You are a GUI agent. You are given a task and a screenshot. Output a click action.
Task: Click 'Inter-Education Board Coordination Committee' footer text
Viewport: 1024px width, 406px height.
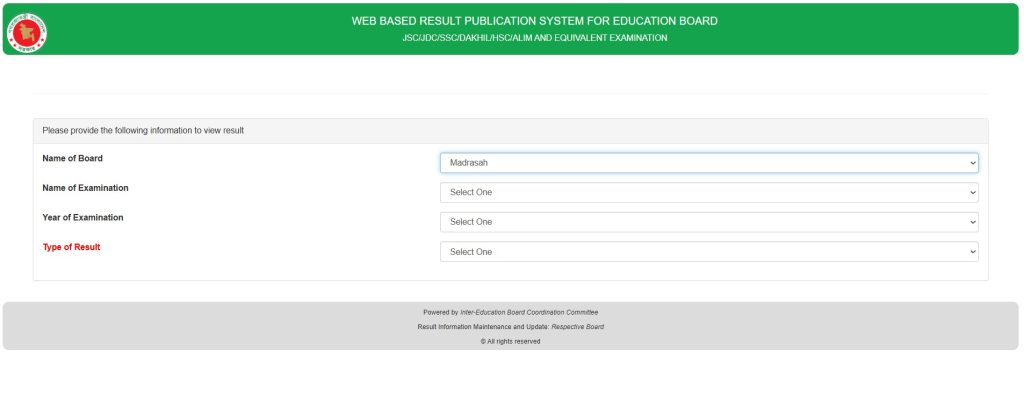click(529, 313)
